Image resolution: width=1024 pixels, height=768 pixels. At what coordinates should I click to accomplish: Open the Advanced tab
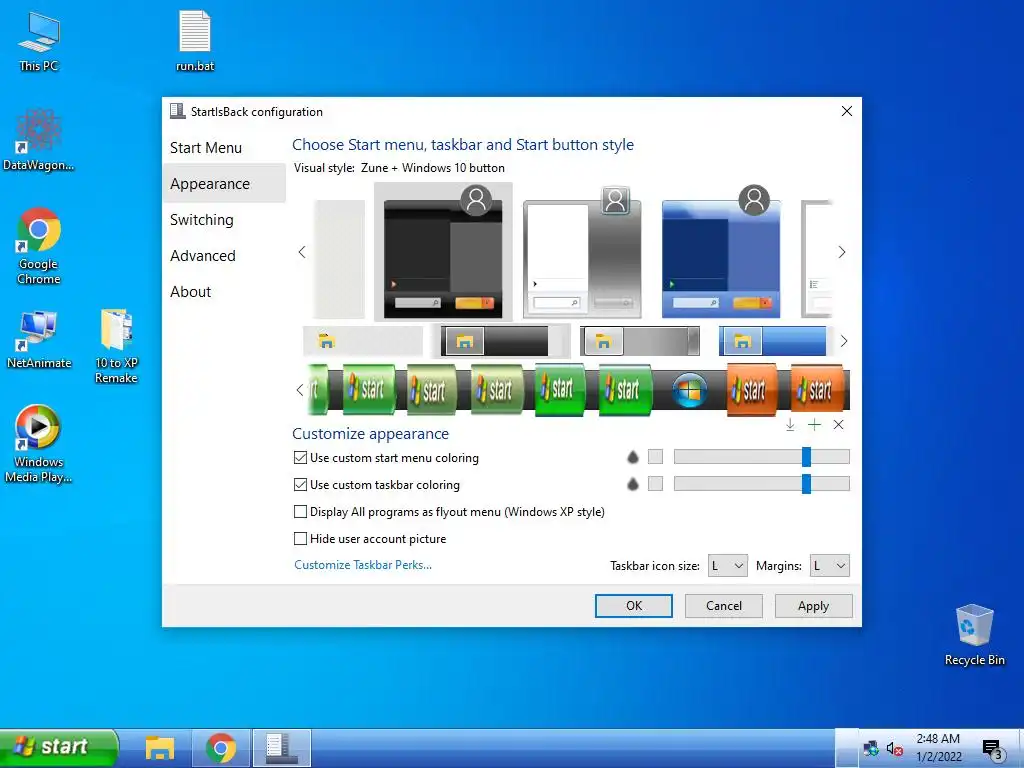click(x=202, y=256)
